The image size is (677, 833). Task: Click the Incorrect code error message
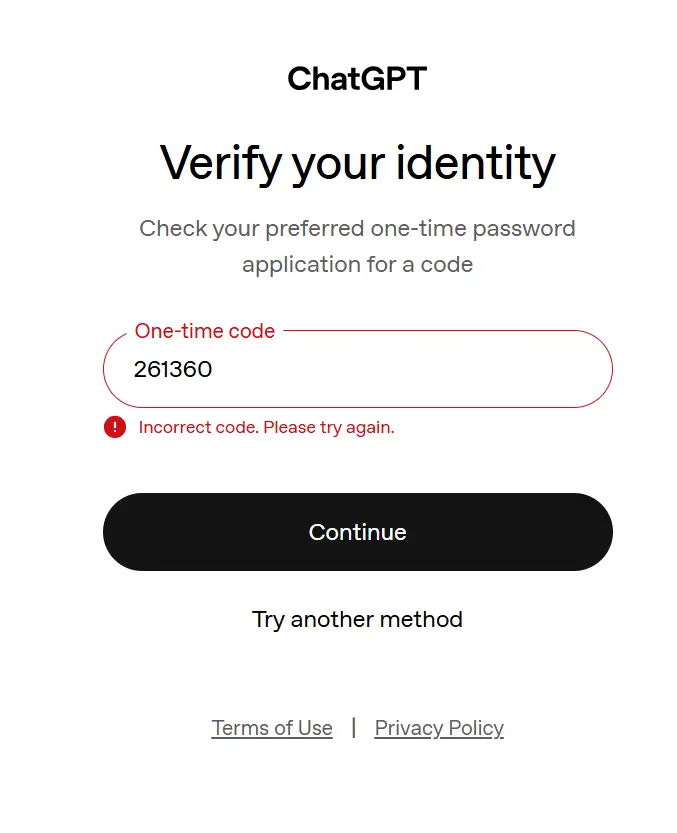coord(266,427)
